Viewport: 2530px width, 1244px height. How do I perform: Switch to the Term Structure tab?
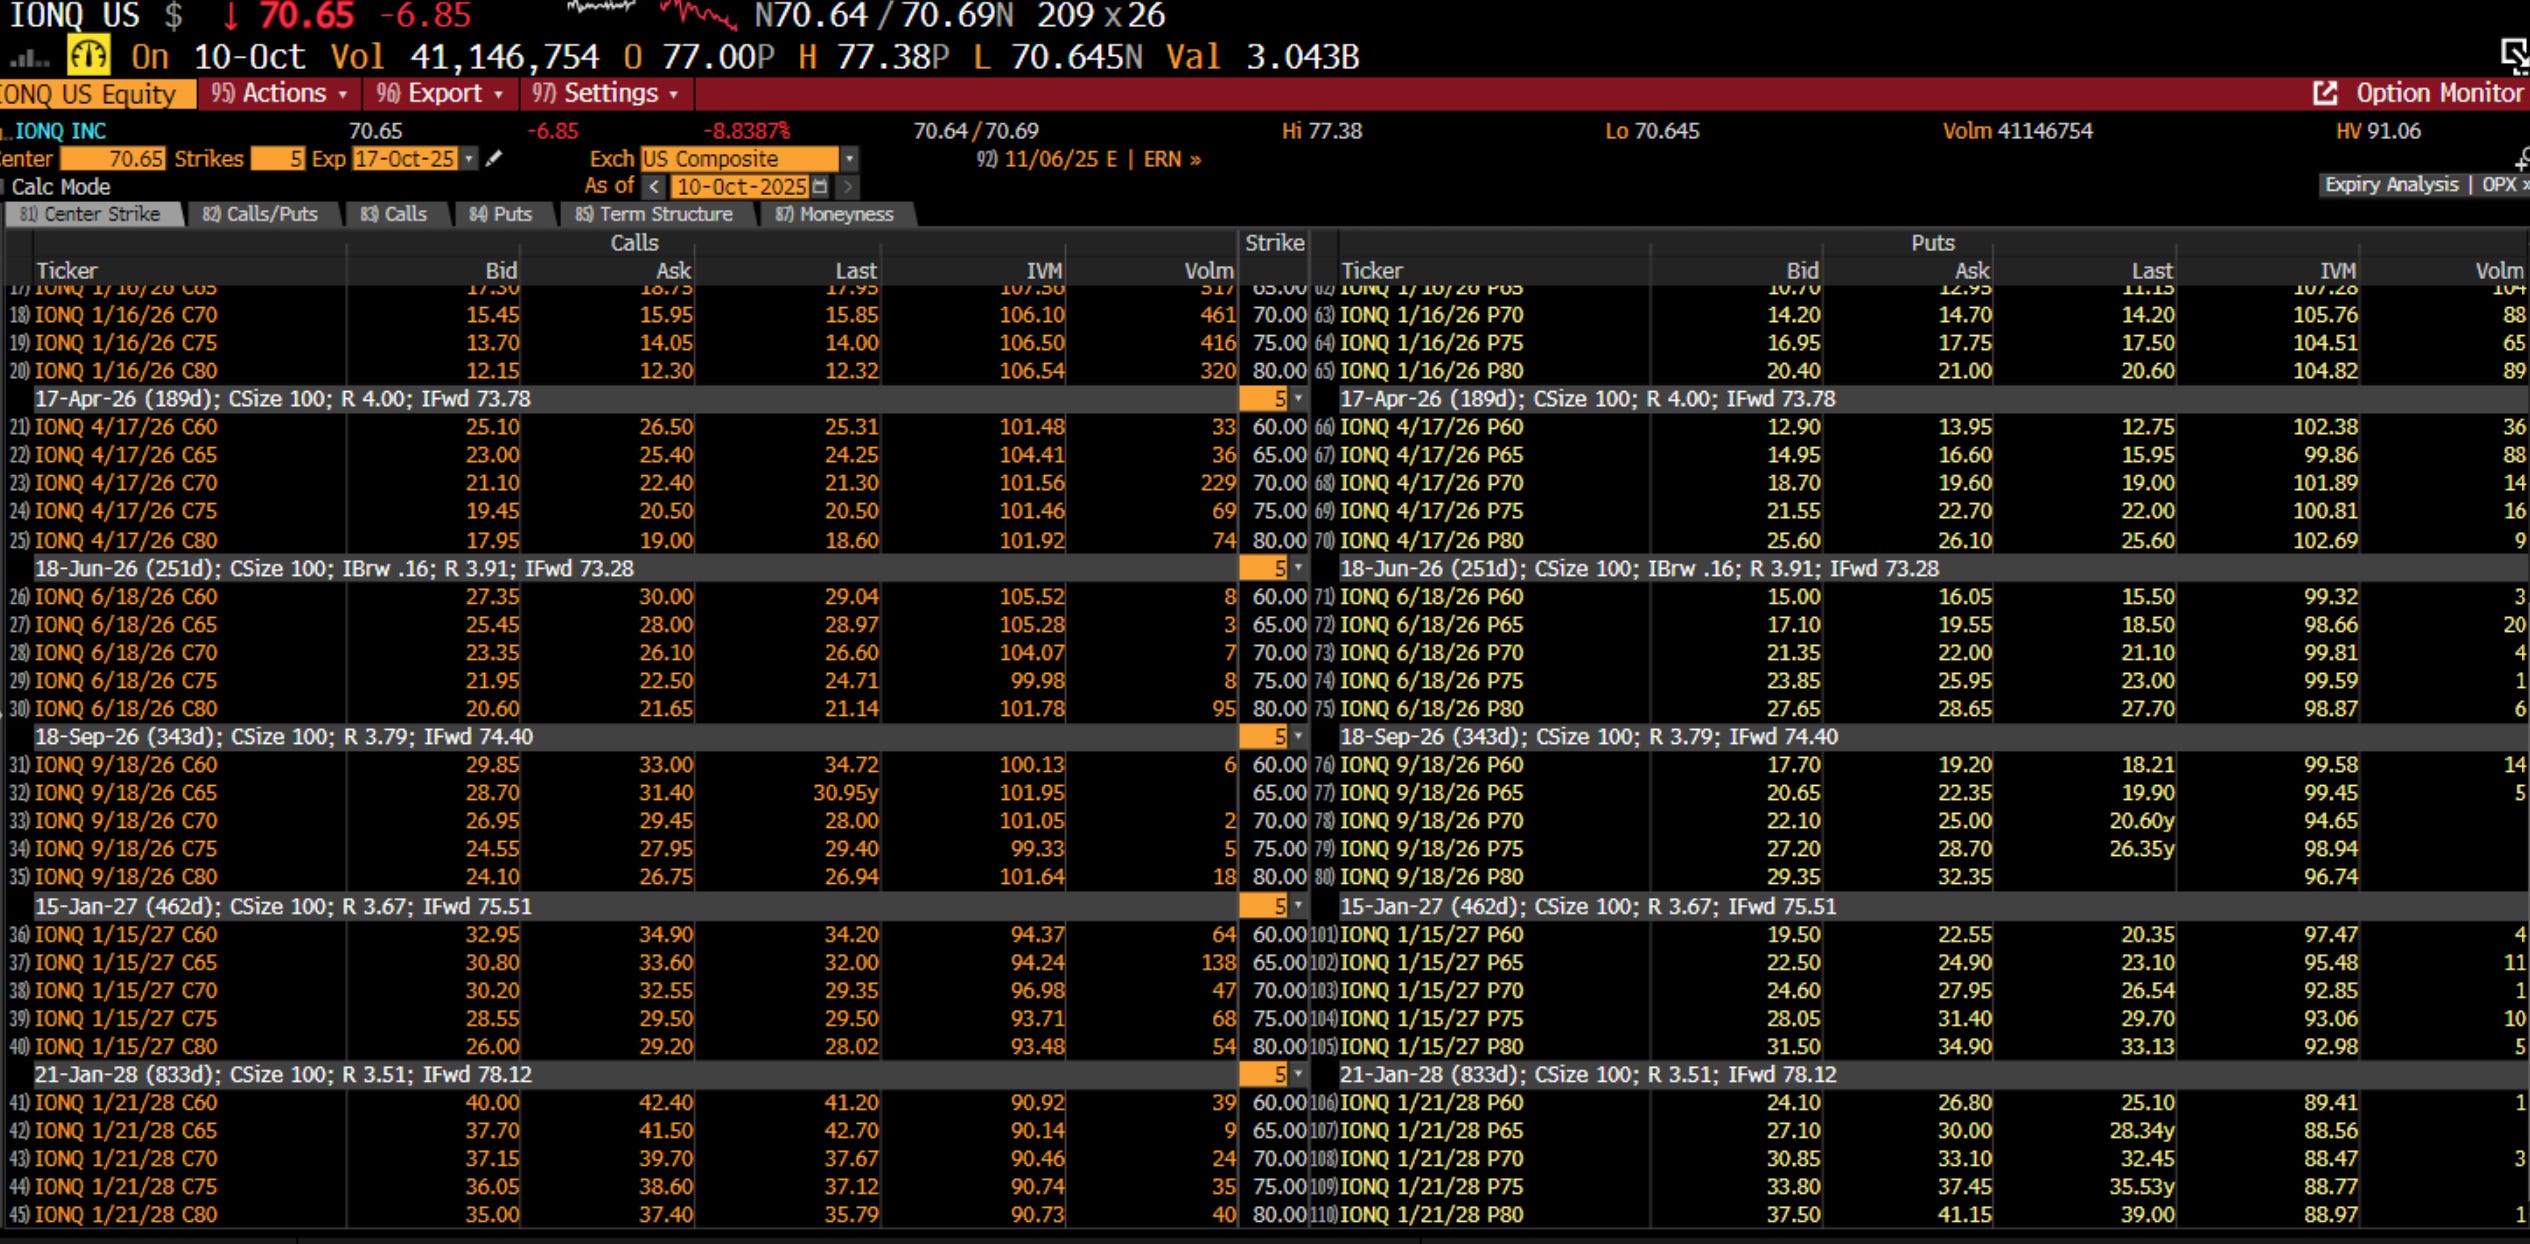(x=654, y=214)
